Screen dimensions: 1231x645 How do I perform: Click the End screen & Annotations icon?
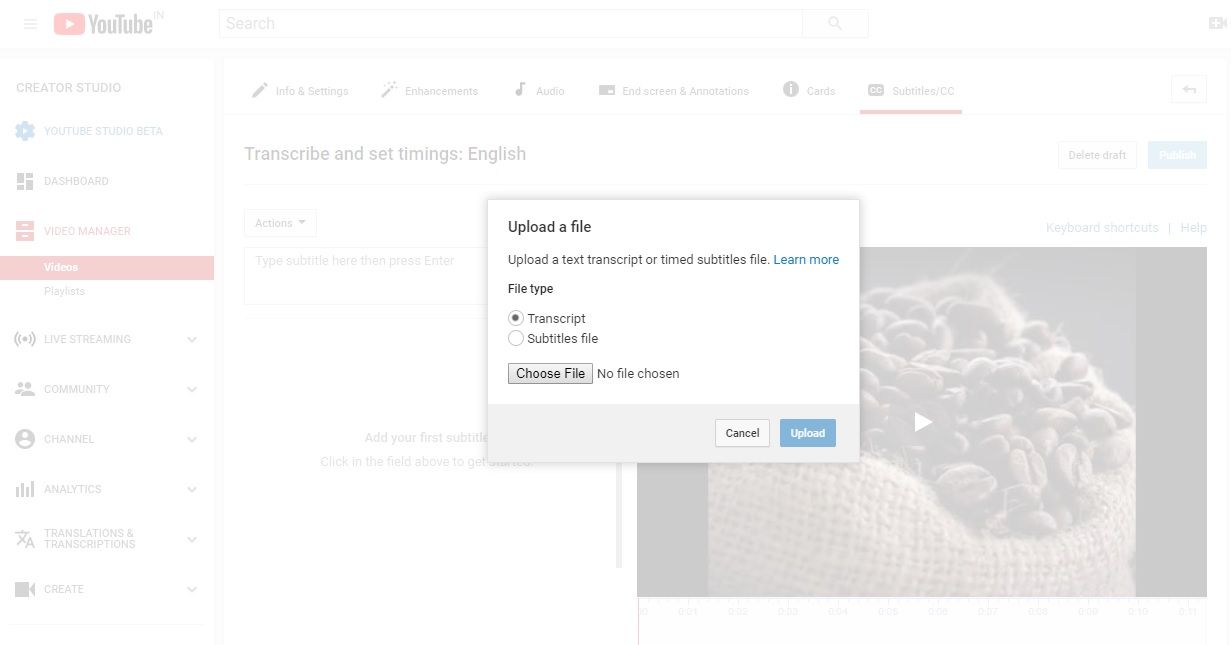click(606, 90)
